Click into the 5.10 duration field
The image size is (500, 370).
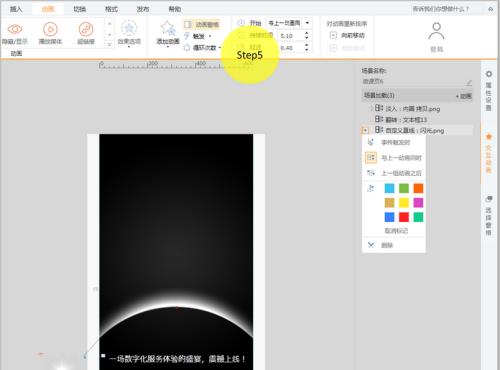pyautogui.click(x=291, y=35)
